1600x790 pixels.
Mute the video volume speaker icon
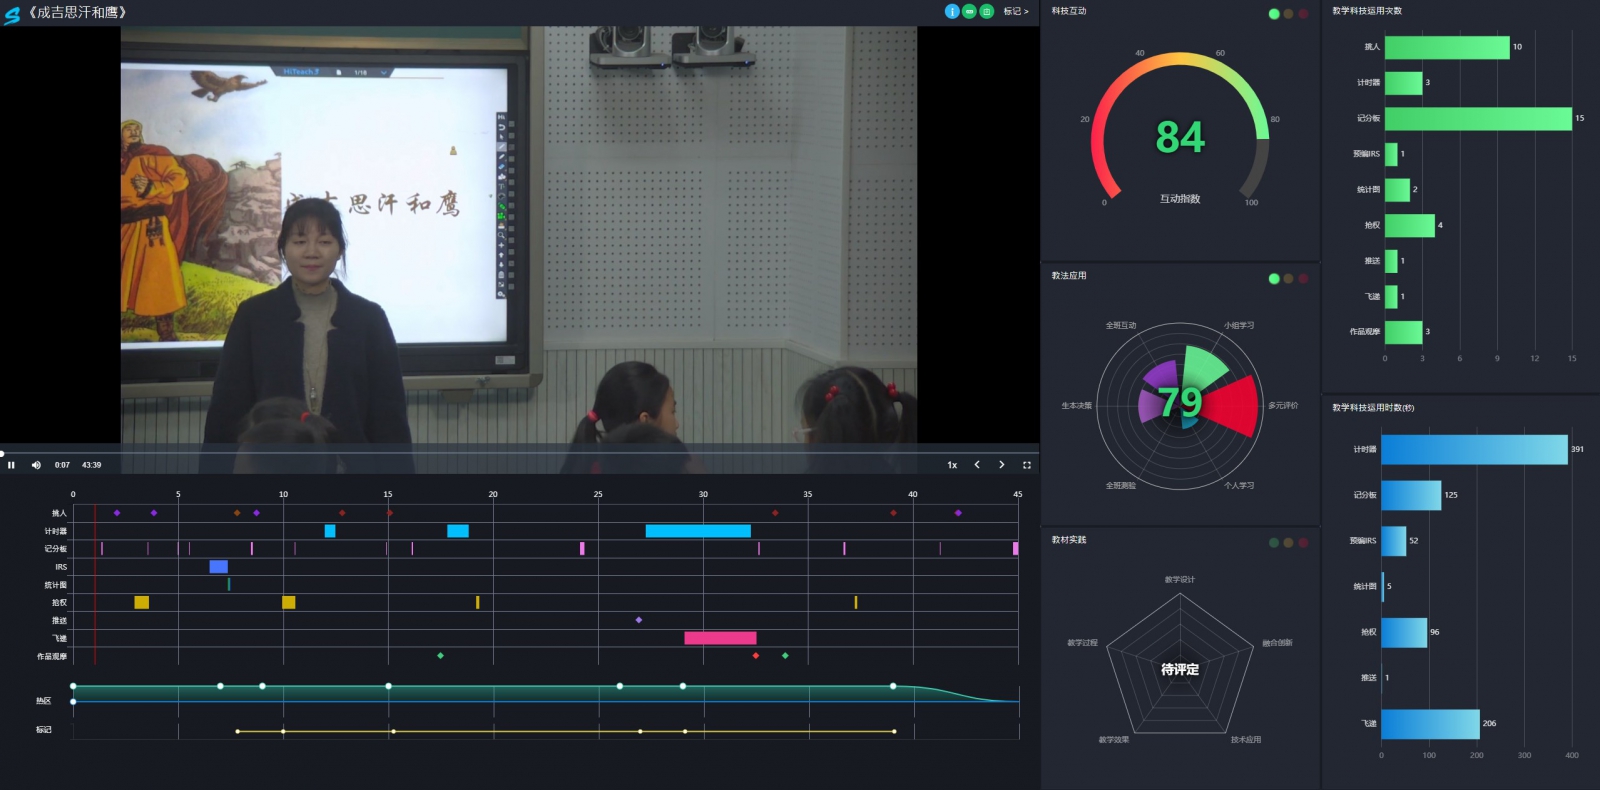point(36,465)
